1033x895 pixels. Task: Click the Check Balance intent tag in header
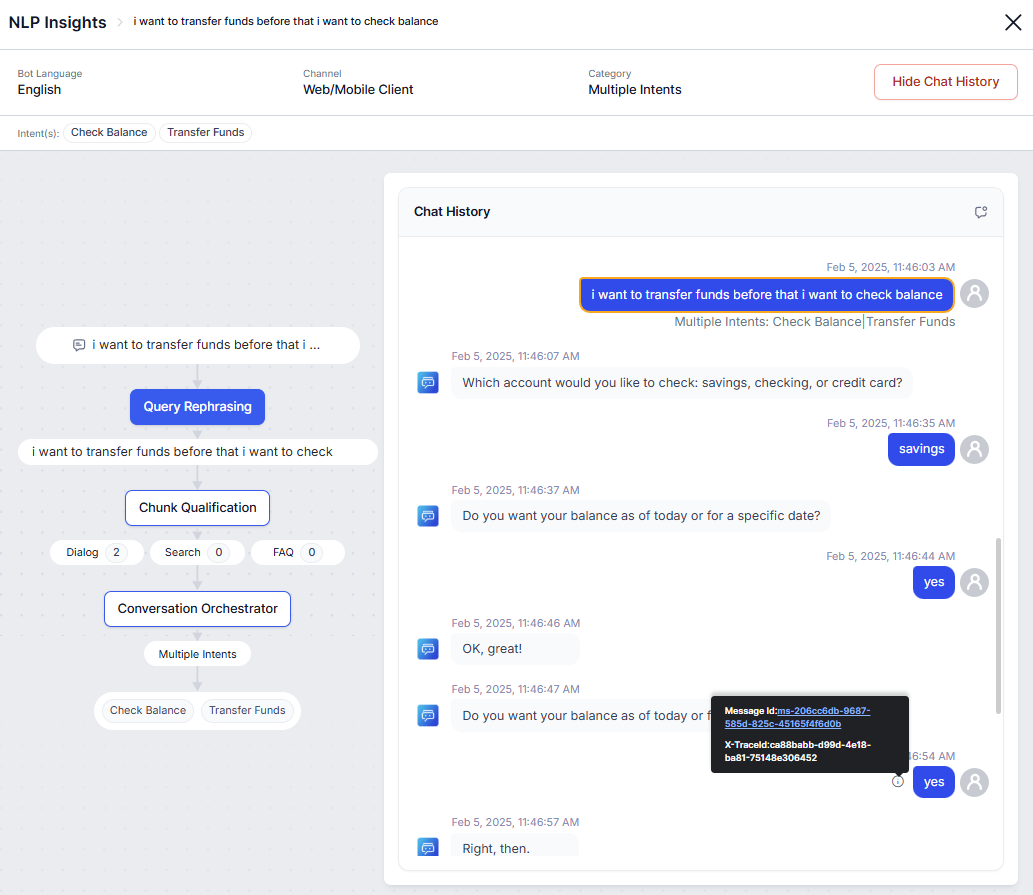pyautogui.click(x=109, y=132)
